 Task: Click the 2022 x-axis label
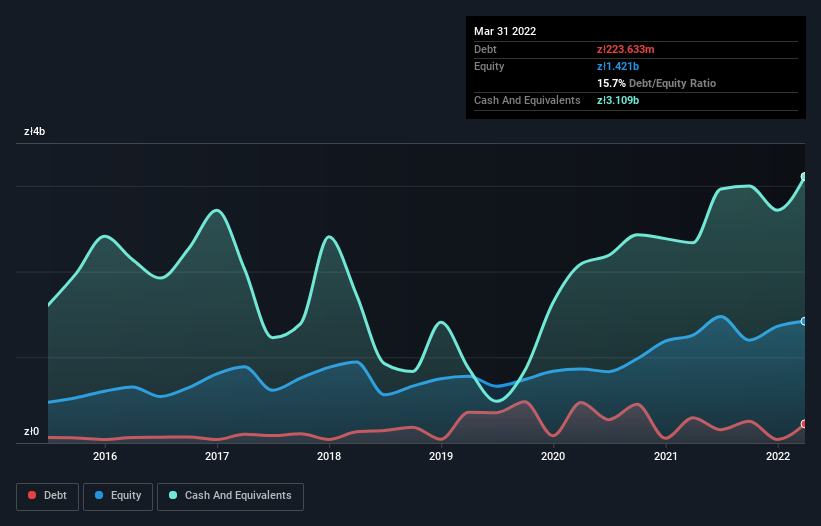[778, 456]
